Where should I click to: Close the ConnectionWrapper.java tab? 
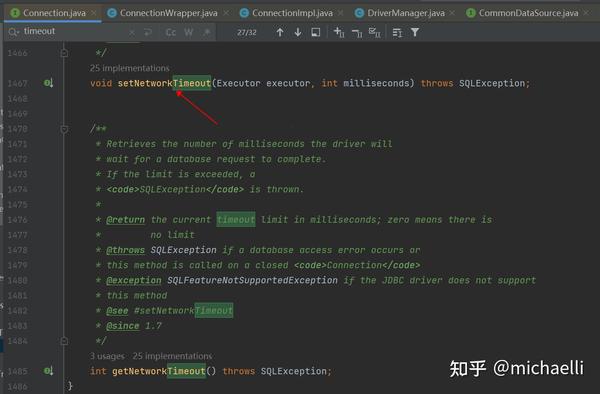(x=226, y=13)
